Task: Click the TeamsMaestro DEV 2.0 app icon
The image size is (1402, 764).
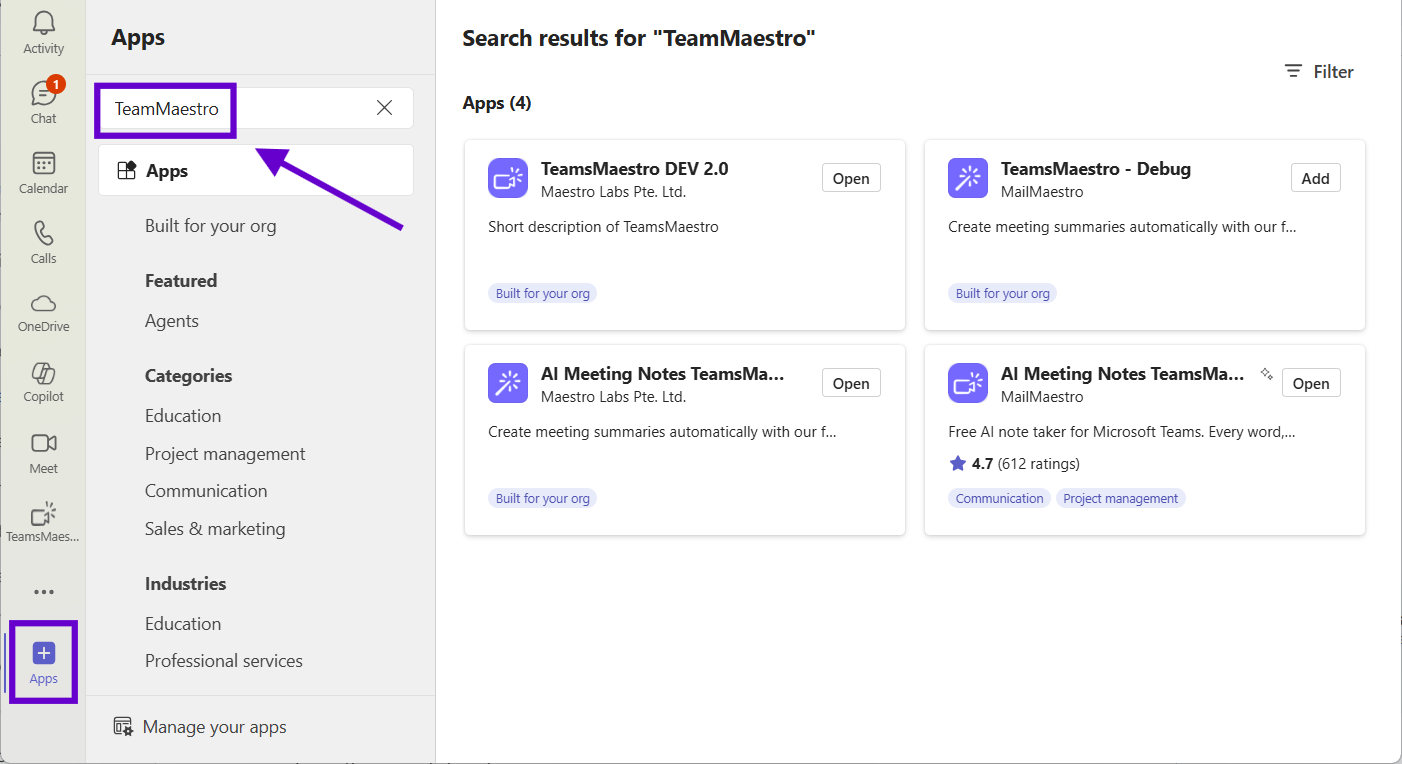Action: tap(508, 178)
